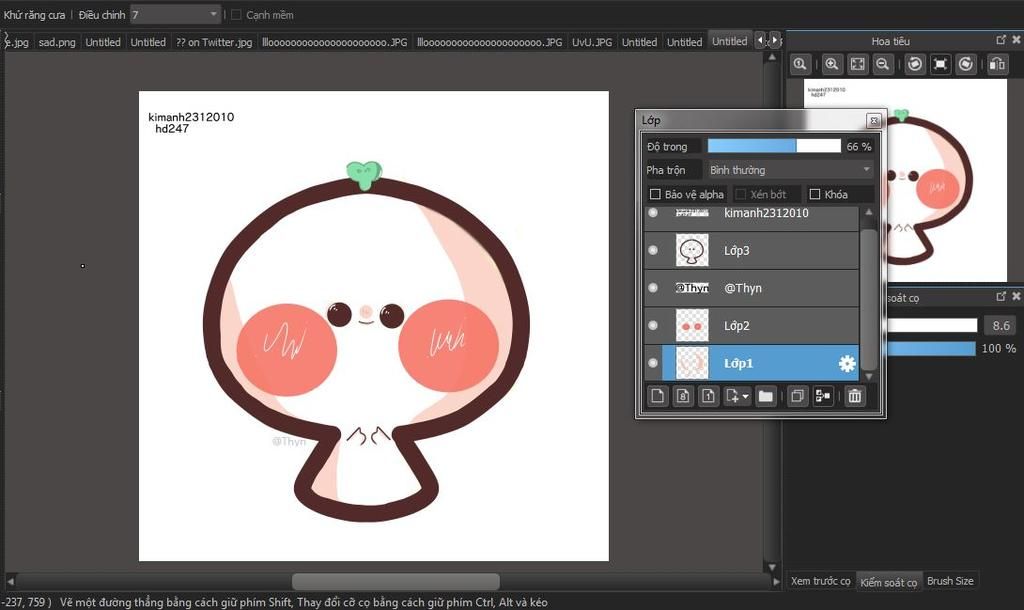Click the merge layer down icon

(822, 396)
